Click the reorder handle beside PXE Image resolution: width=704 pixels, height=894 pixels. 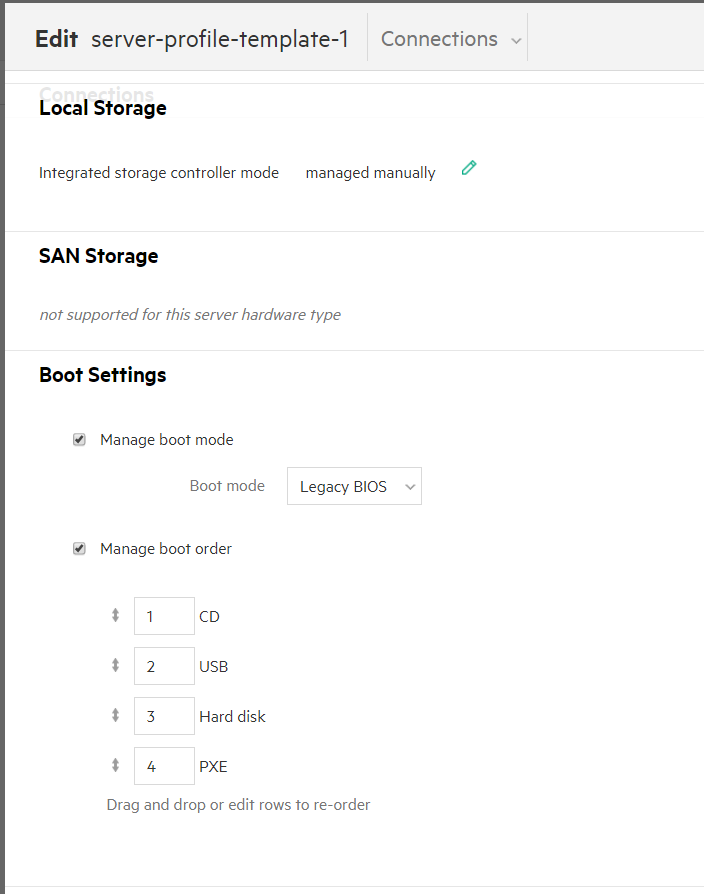click(115, 766)
